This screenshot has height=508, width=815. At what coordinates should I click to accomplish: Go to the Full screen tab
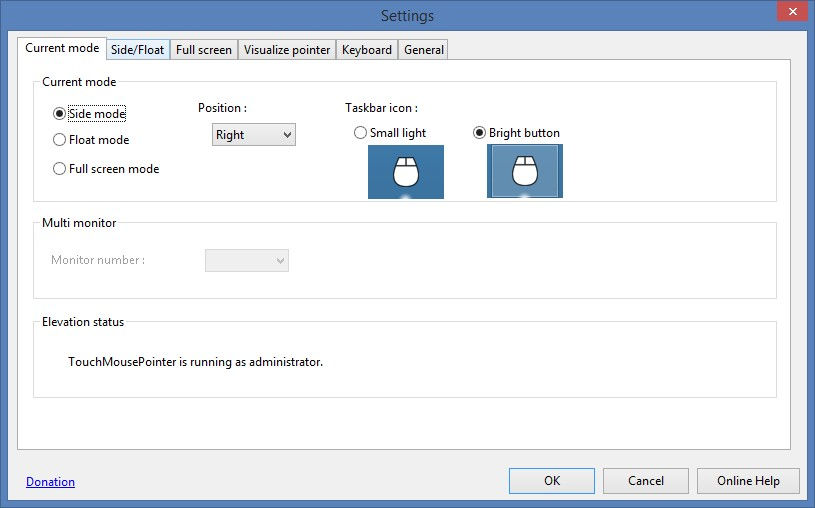[204, 50]
